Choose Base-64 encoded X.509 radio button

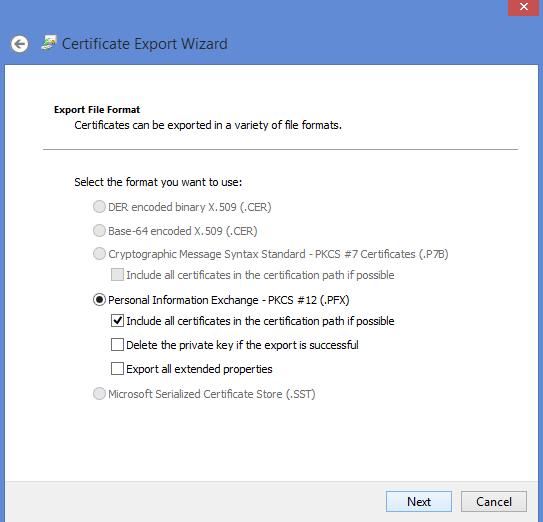pos(99,231)
